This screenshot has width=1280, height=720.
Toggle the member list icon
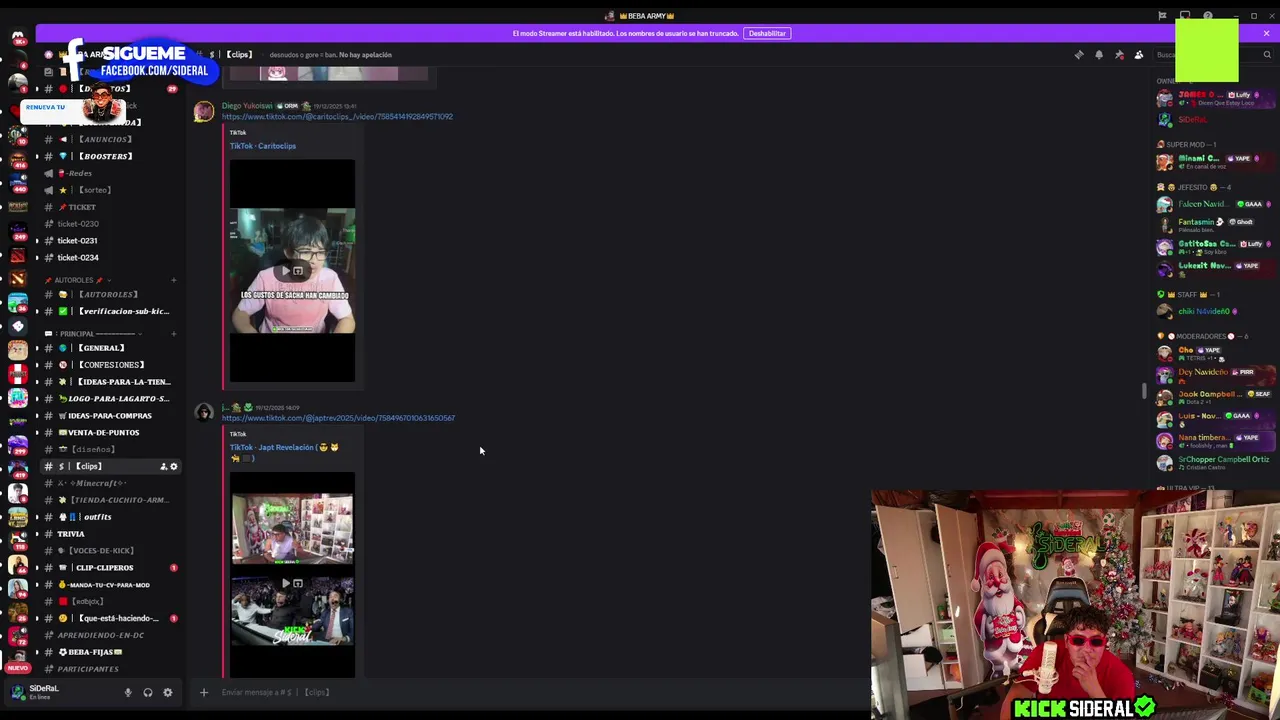click(x=1139, y=55)
